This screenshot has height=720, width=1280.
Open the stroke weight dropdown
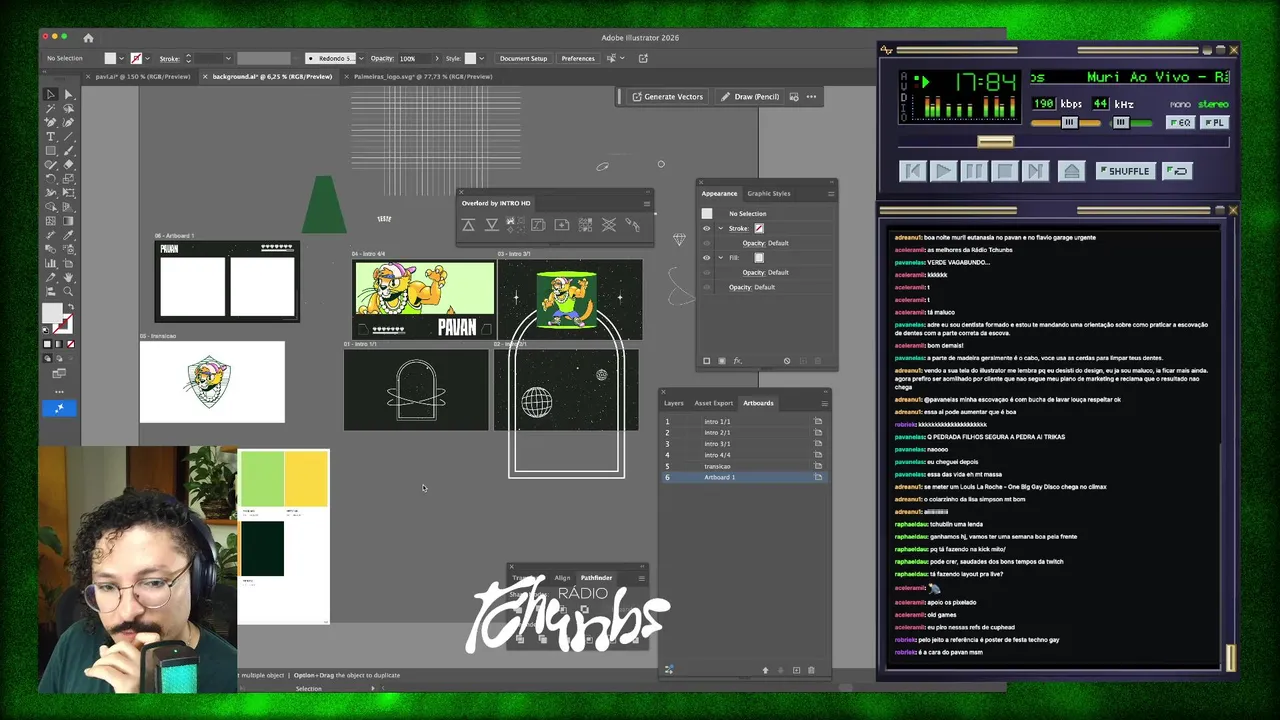pyautogui.click(x=227, y=58)
